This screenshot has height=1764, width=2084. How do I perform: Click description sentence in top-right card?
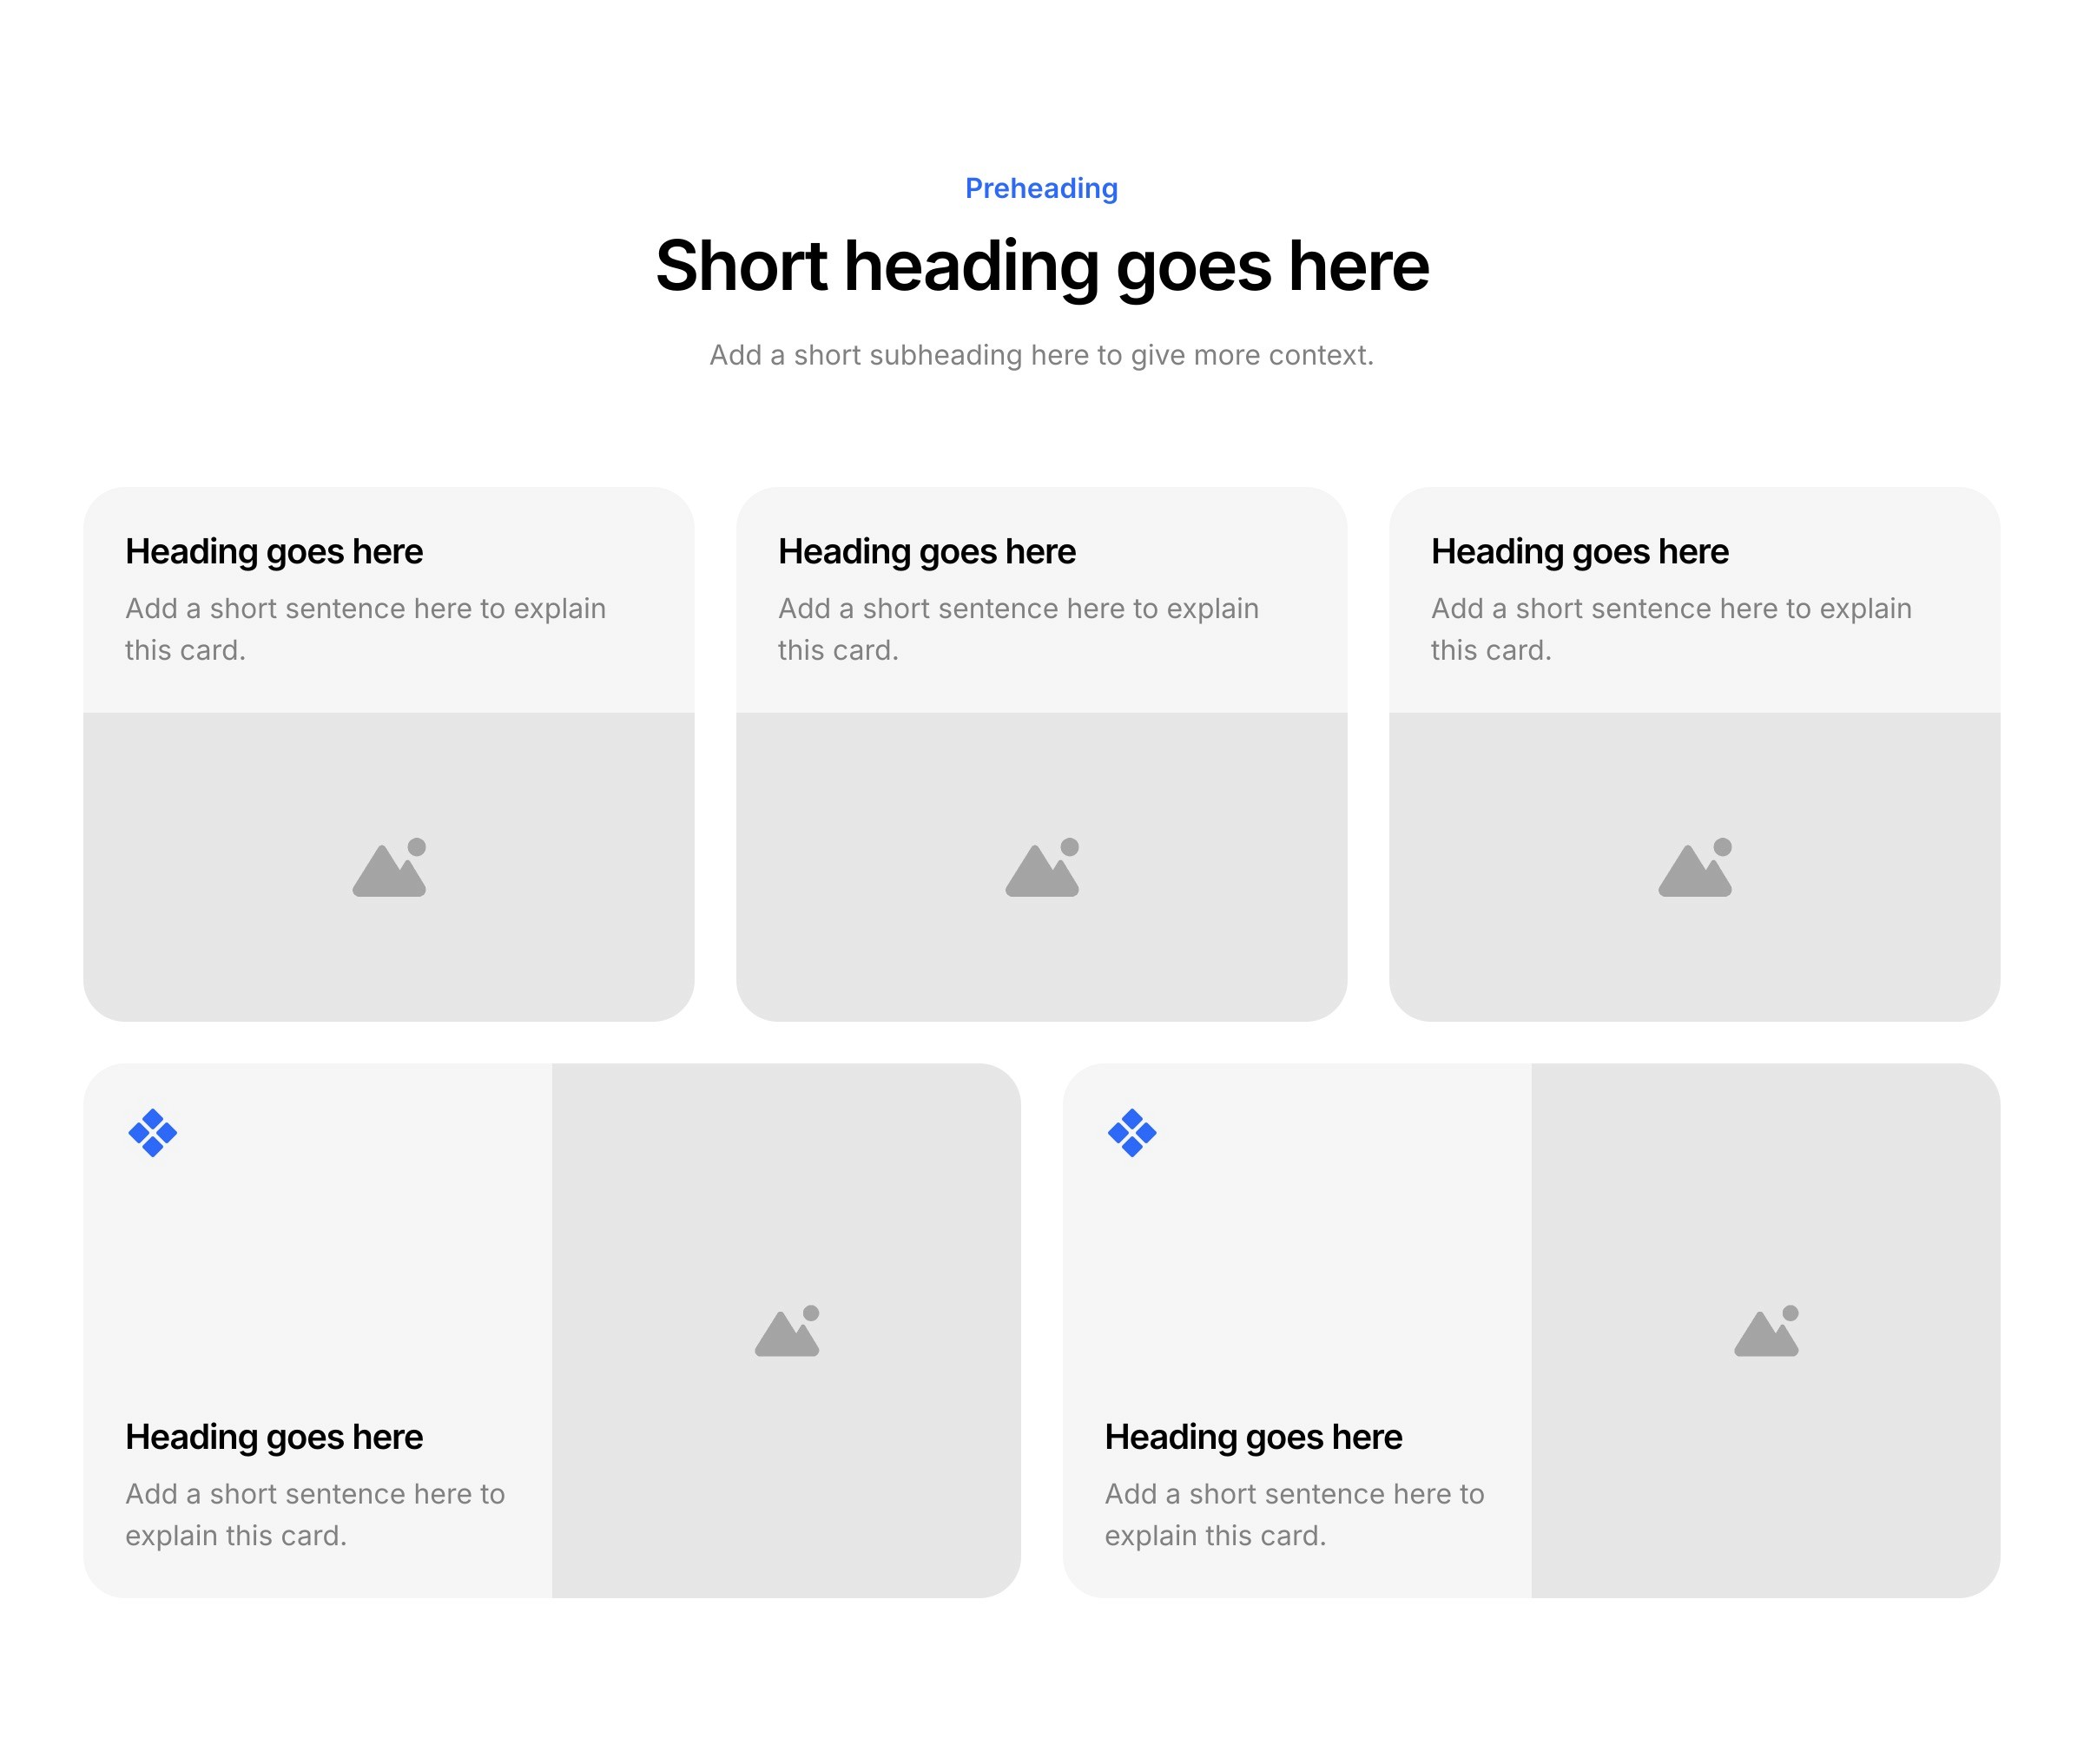[x=1671, y=628]
